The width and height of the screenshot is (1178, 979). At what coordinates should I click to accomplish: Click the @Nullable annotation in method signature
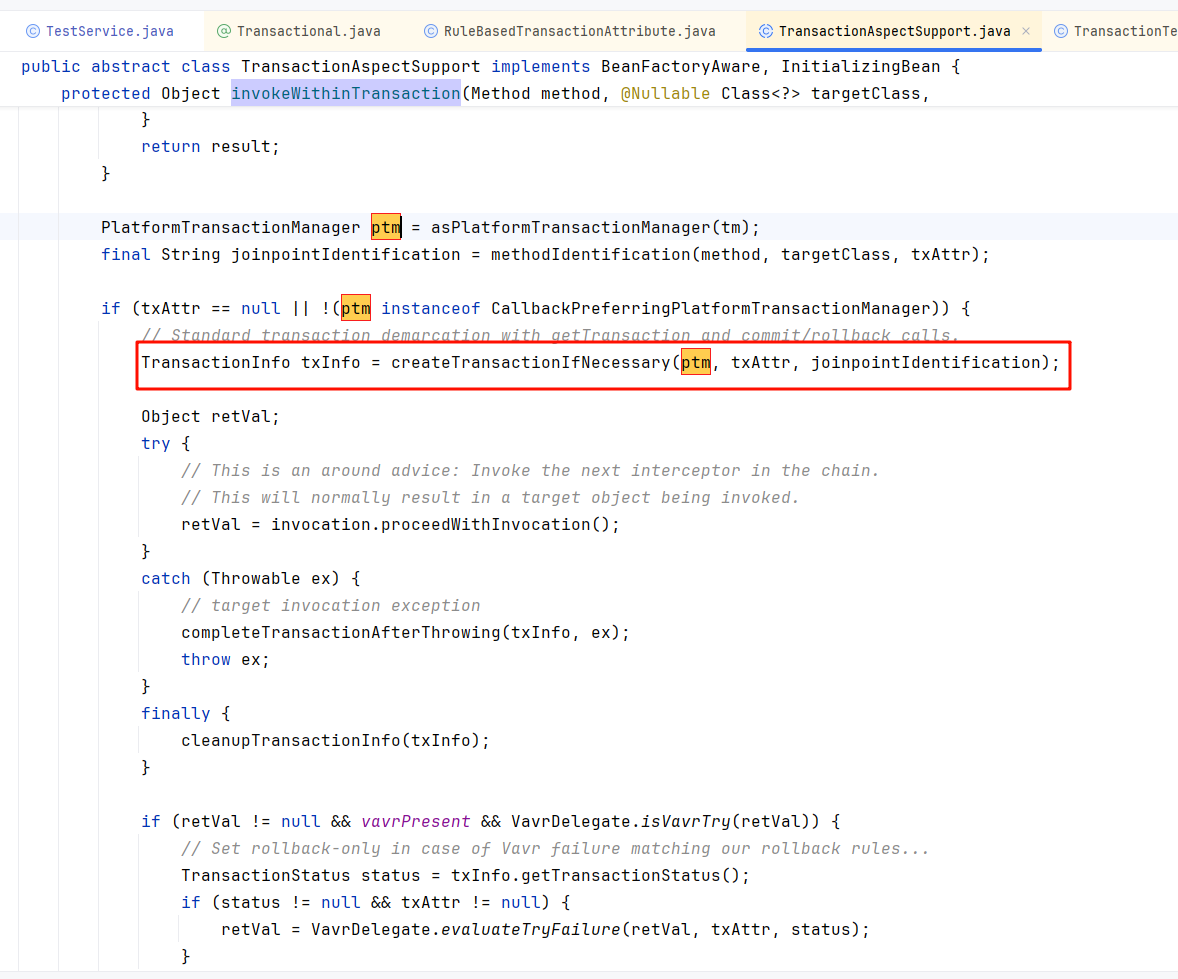(665, 94)
